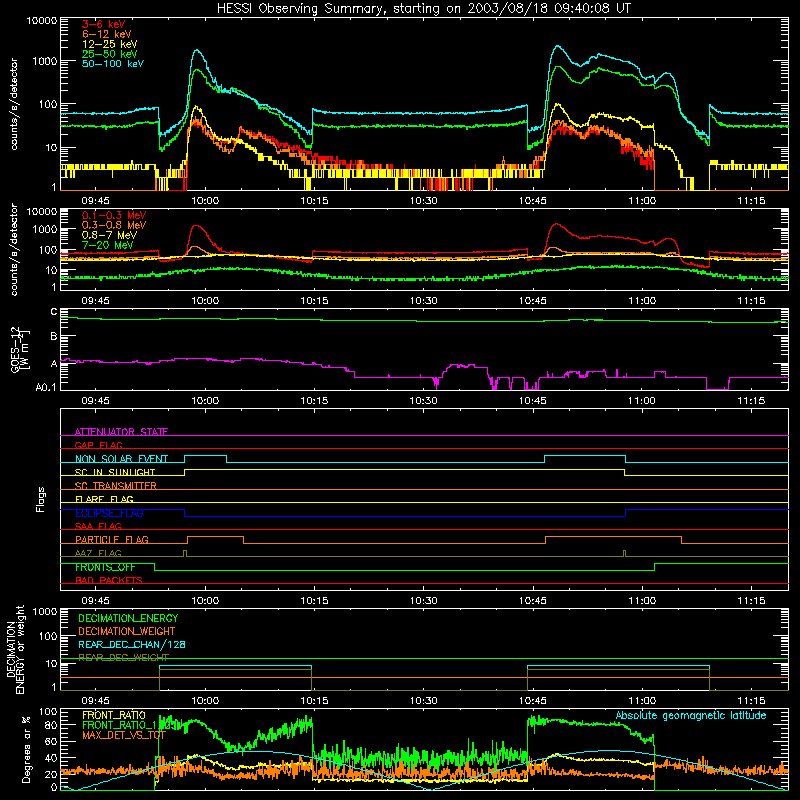The height and width of the screenshot is (800, 800).
Task: Select the BAD_PACKETS flag label
Action: (x=109, y=580)
